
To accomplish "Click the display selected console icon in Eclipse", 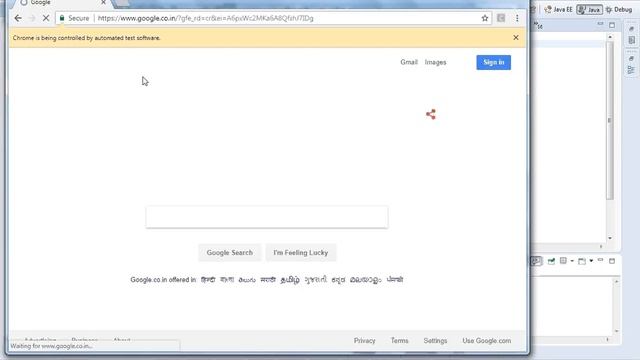I will coord(563,260).
